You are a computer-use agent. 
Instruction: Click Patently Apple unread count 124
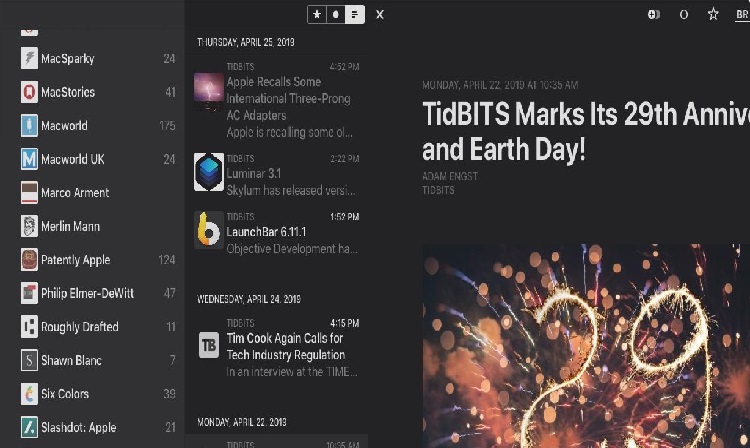167,260
